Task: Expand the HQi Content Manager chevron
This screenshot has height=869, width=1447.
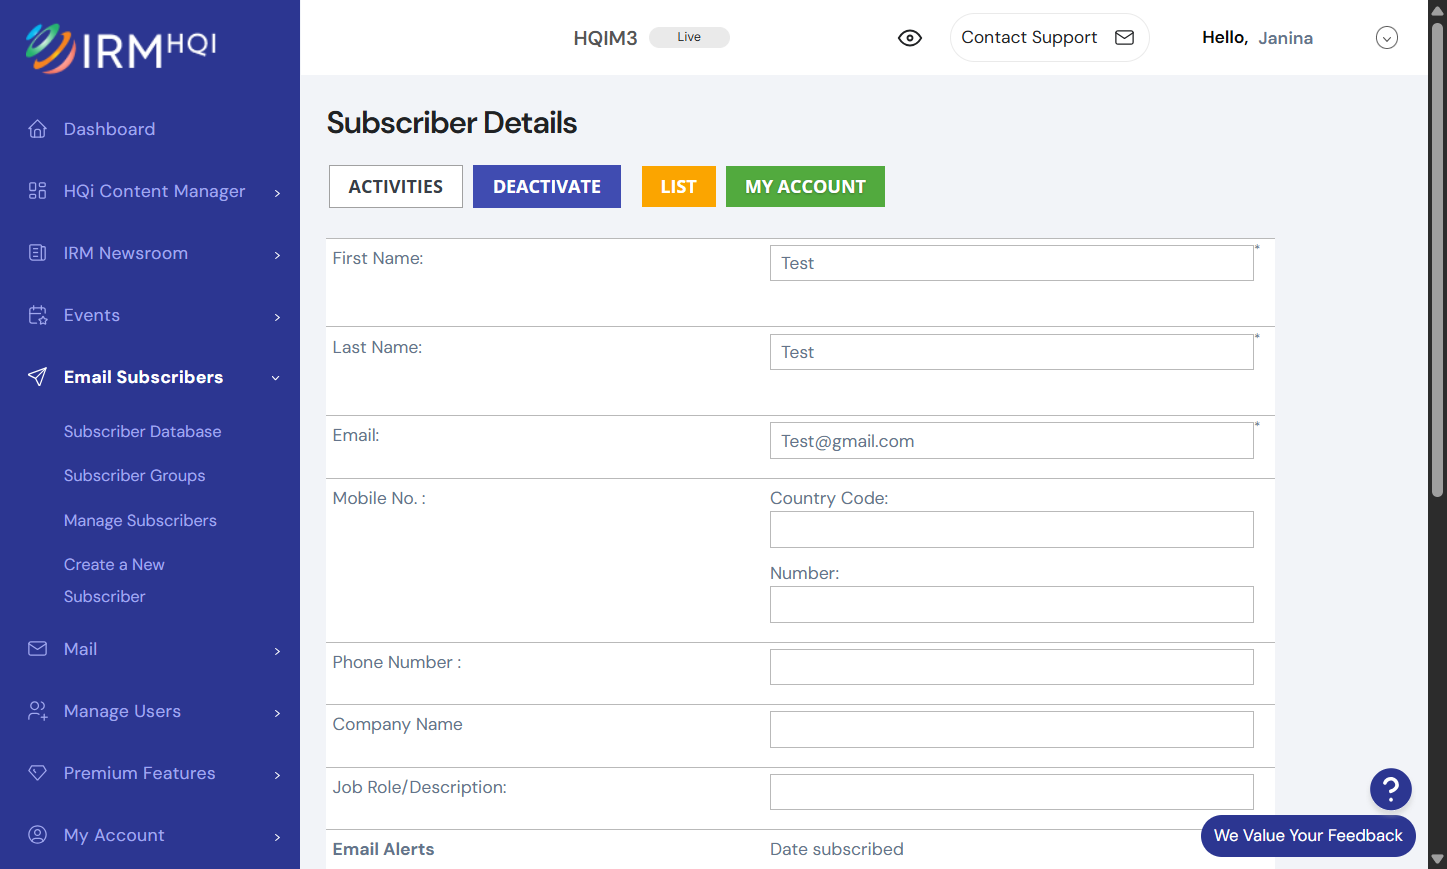Action: click(277, 192)
